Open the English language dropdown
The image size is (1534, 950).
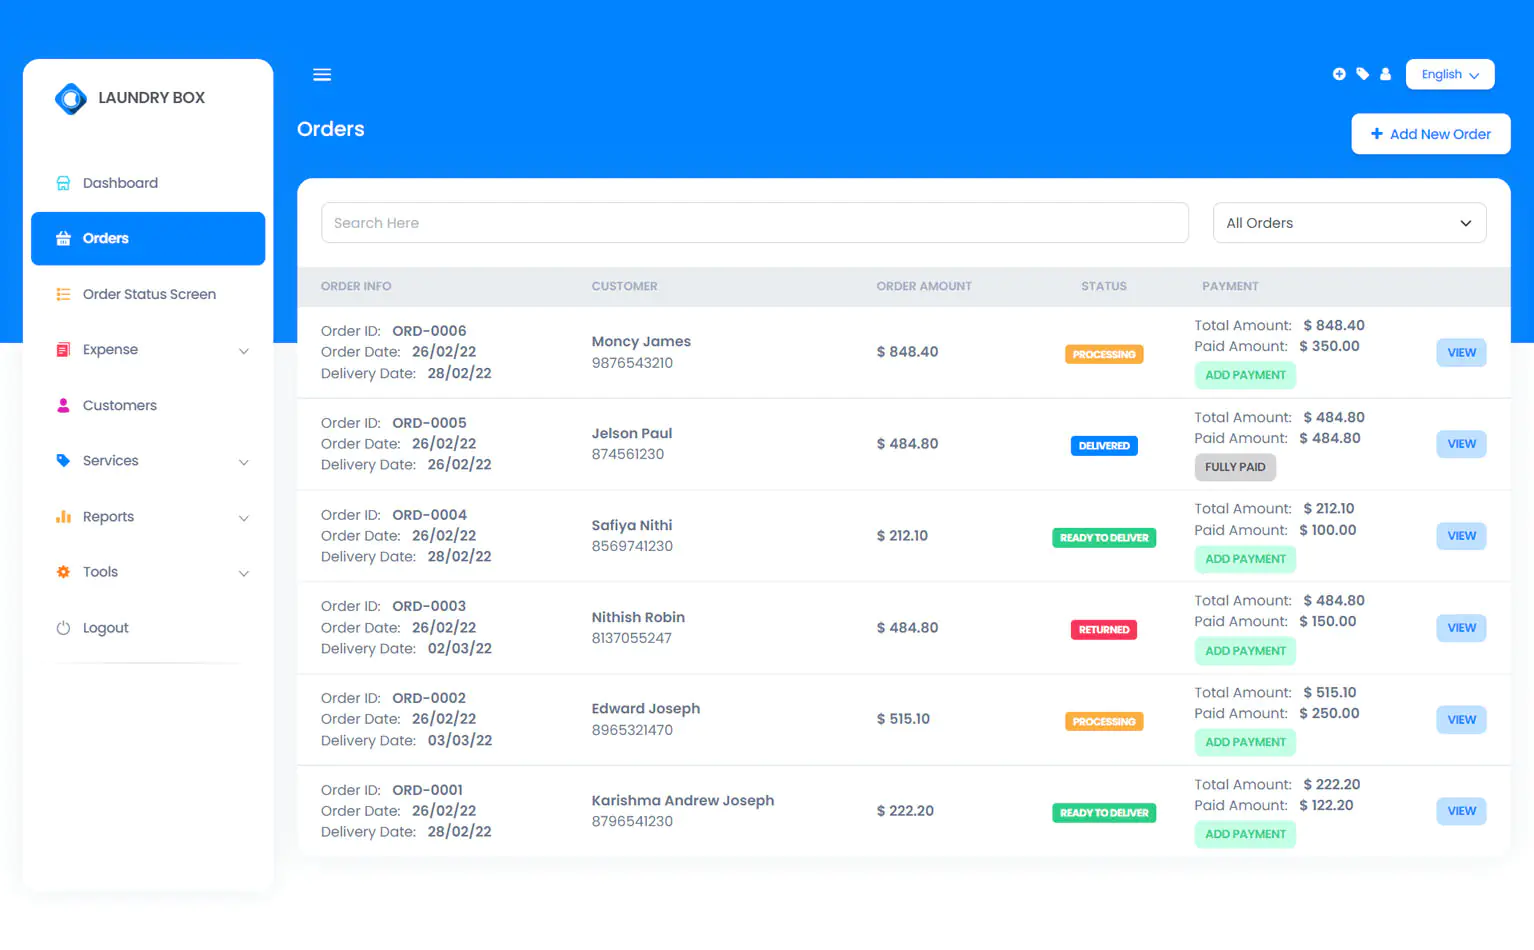pyautogui.click(x=1449, y=74)
